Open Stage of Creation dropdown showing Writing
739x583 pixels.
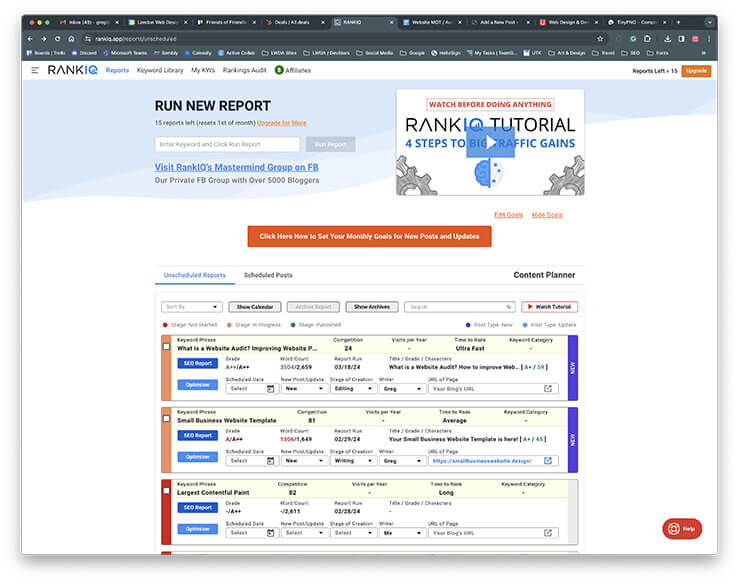[x=353, y=461]
